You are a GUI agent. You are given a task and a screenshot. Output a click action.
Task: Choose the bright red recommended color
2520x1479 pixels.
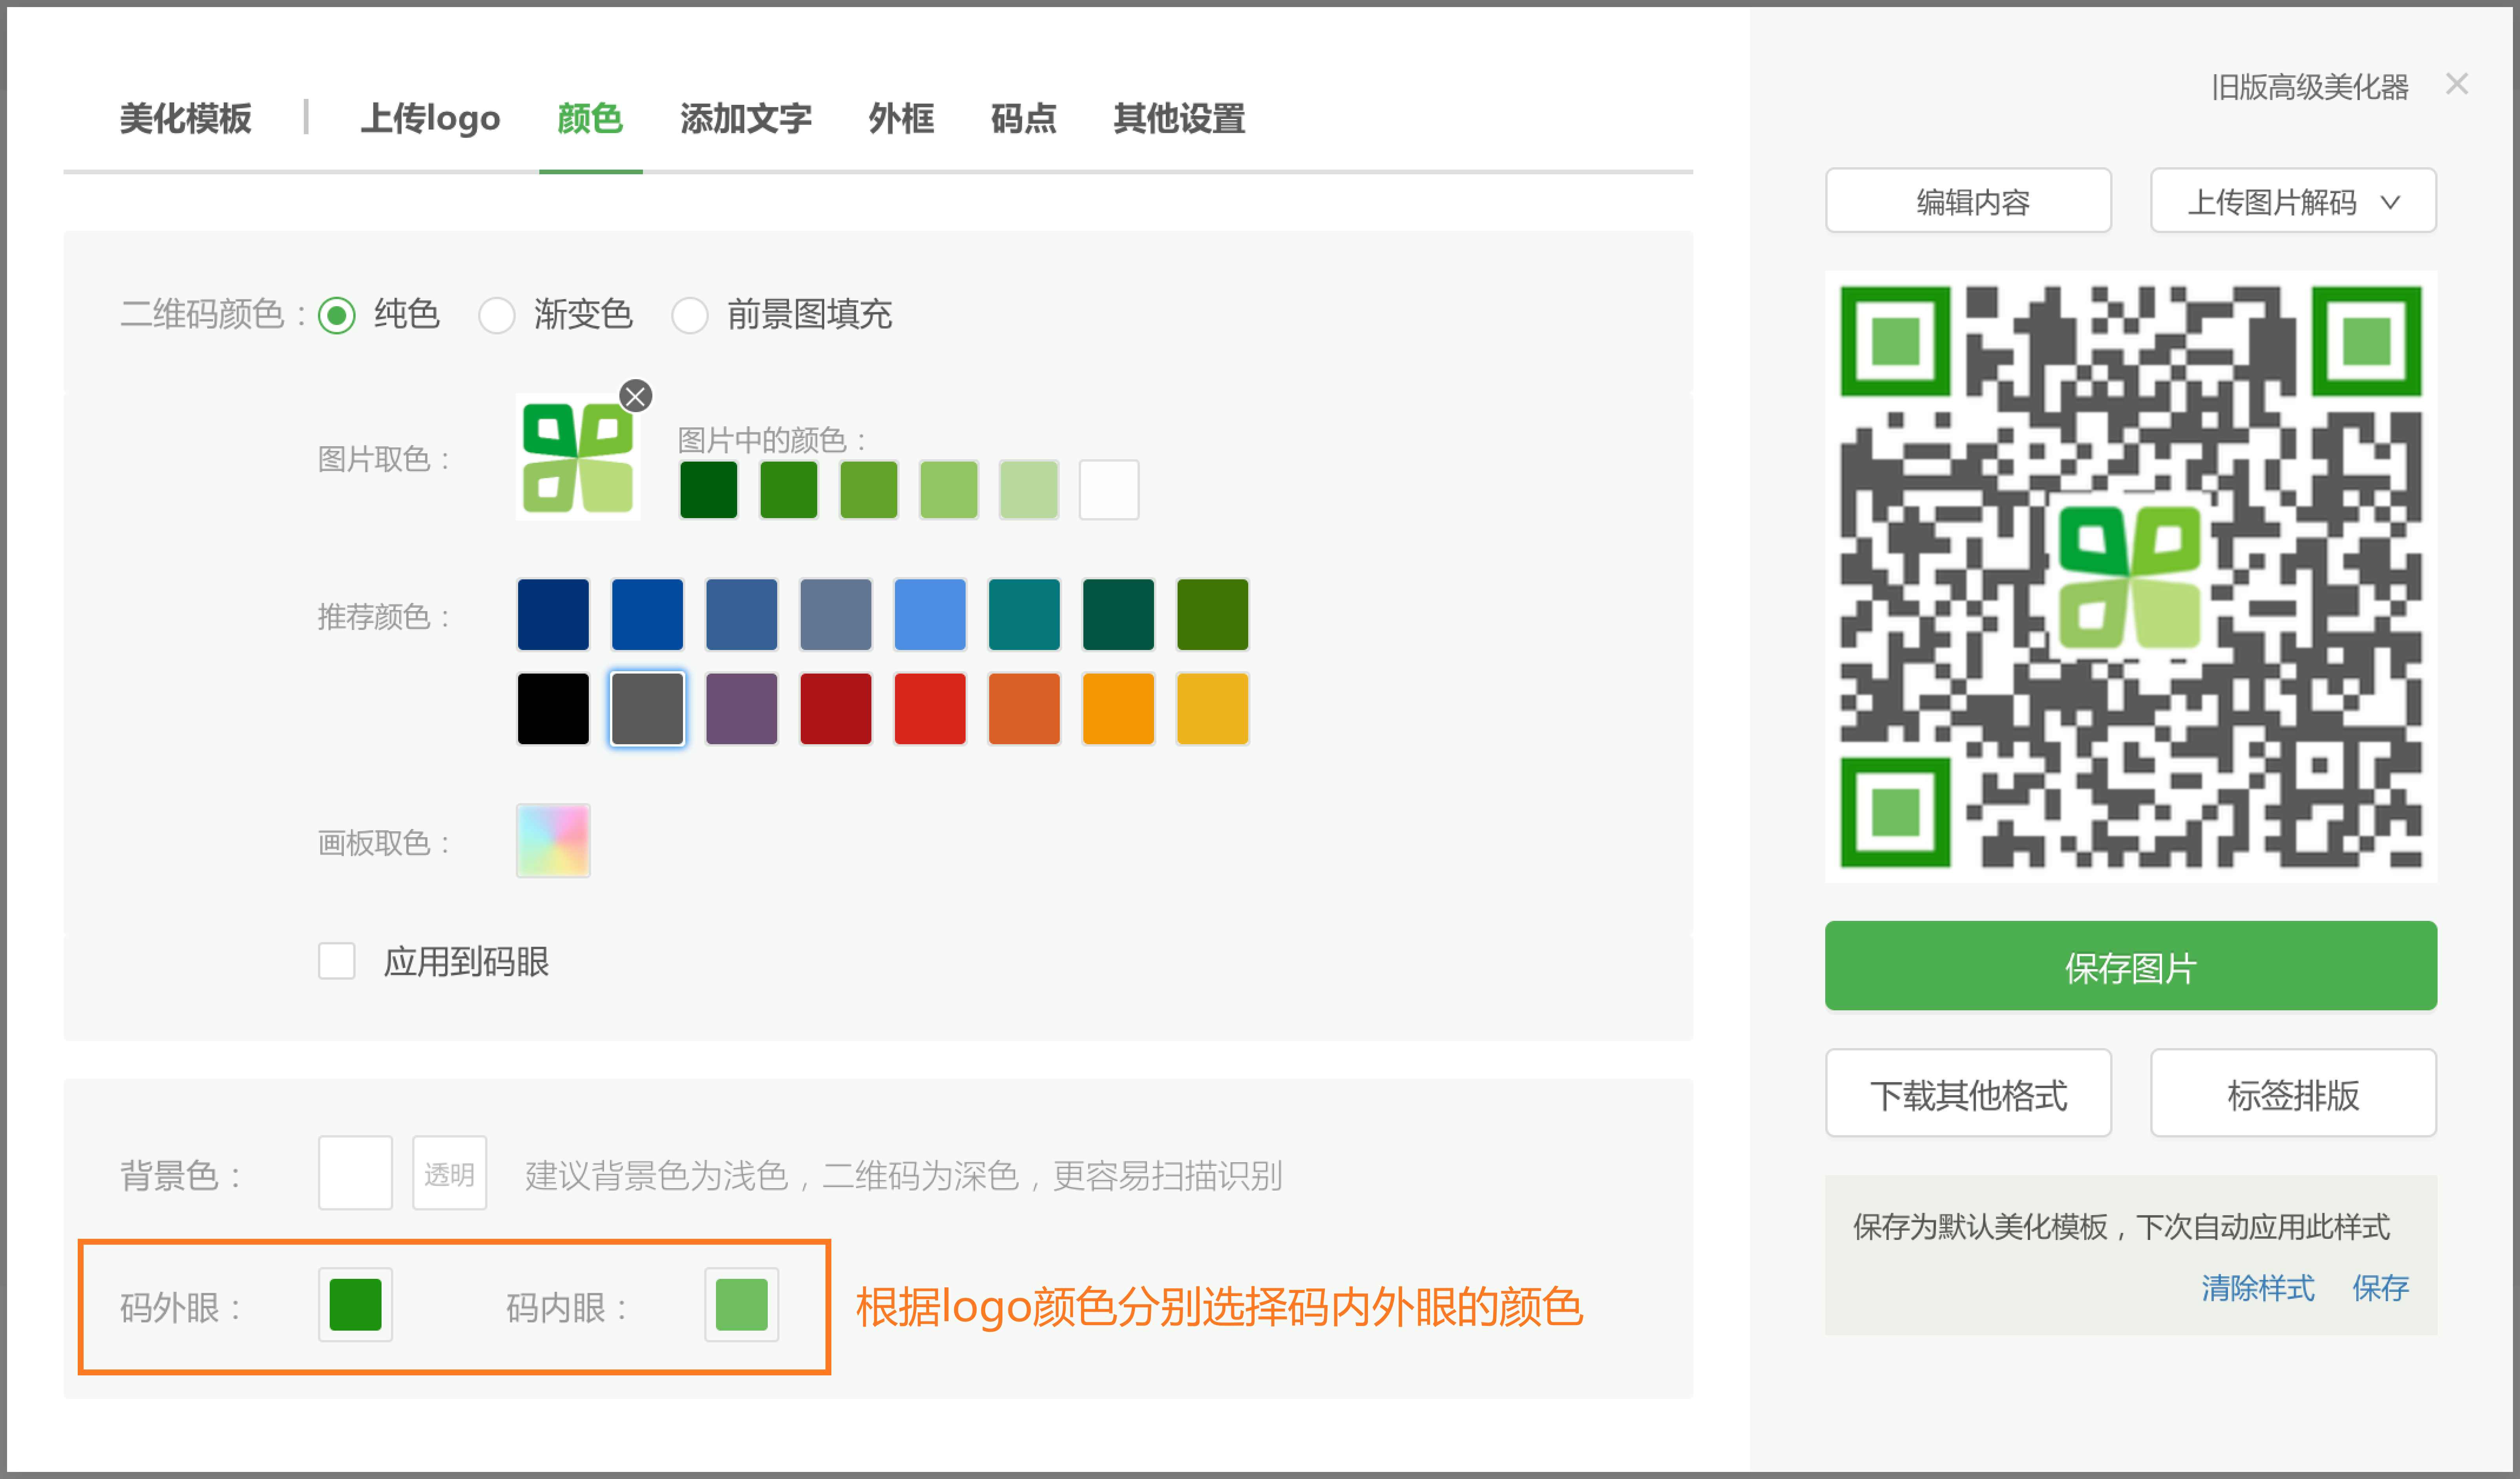(930, 709)
